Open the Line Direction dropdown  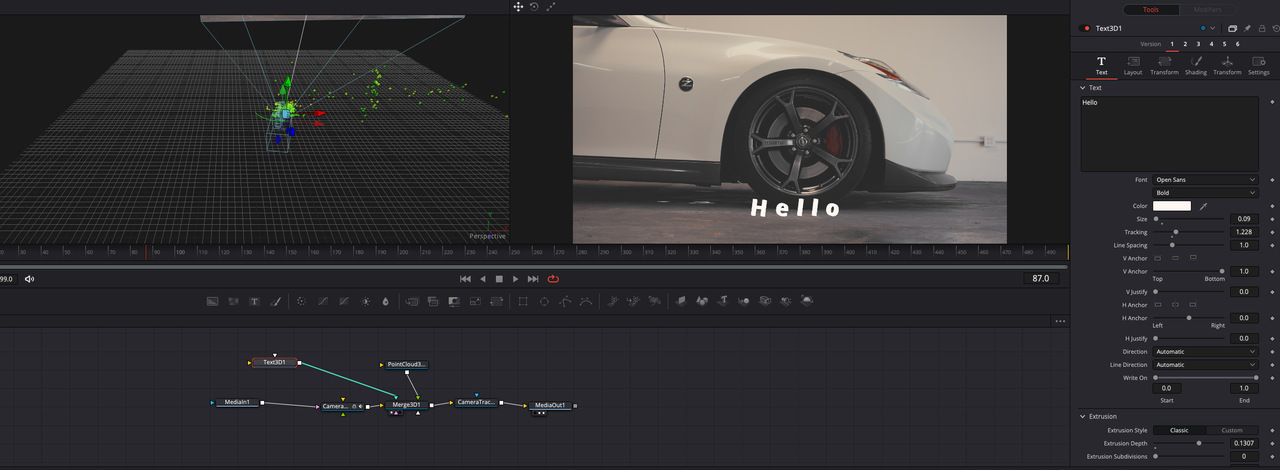(x=1205, y=365)
